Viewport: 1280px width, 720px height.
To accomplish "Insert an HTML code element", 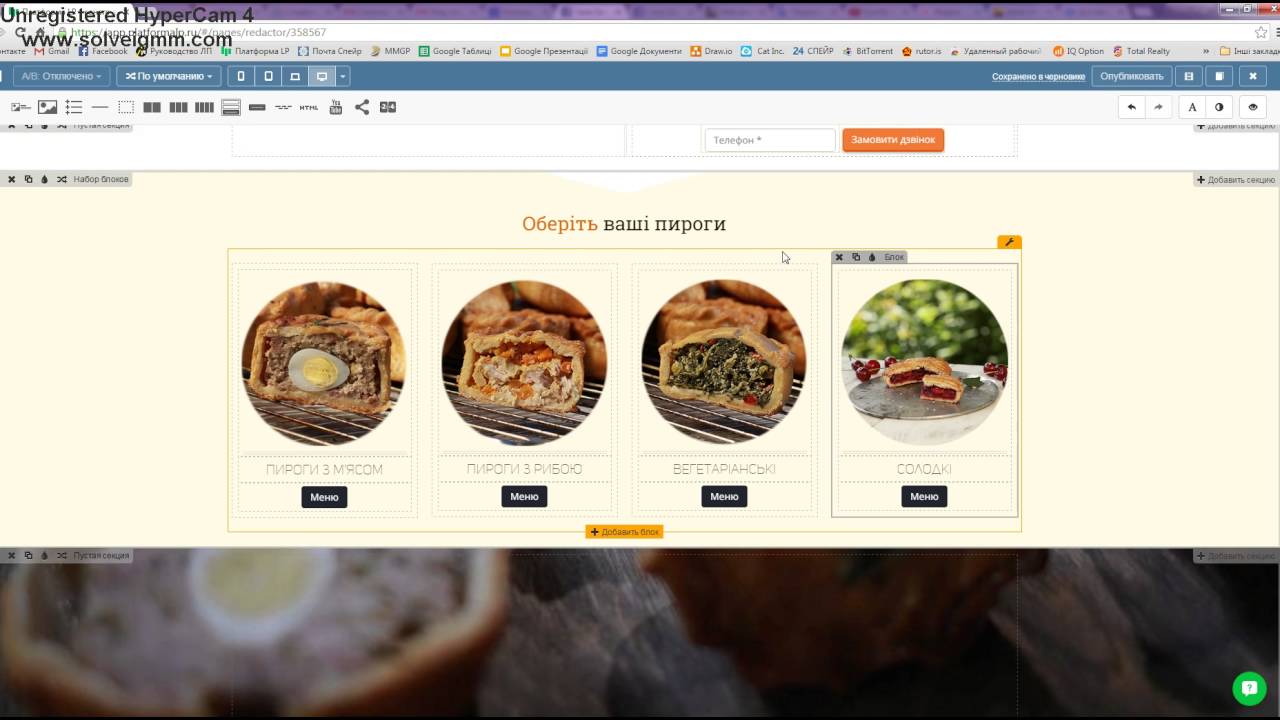I will click(309, 107).
